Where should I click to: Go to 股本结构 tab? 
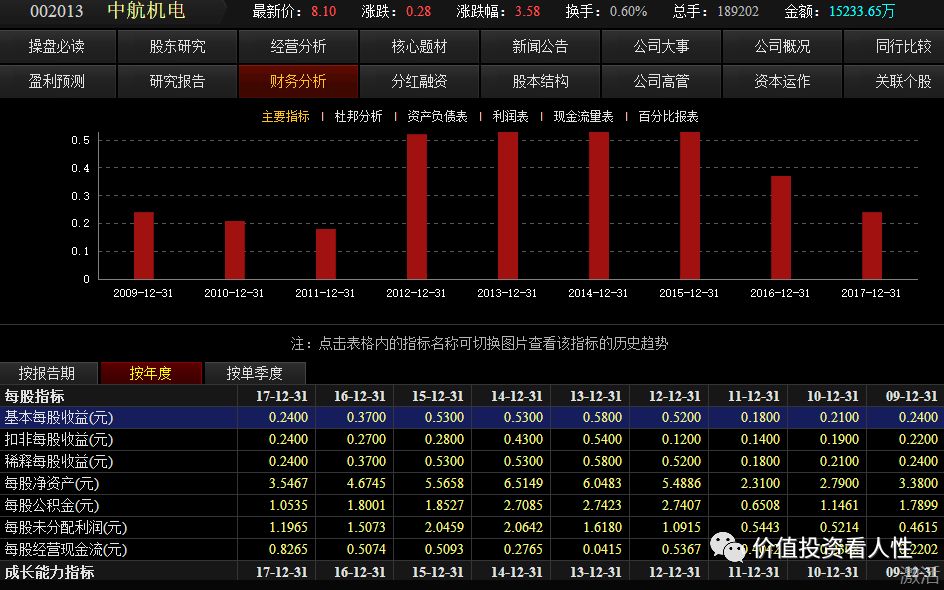pos(541,81)
